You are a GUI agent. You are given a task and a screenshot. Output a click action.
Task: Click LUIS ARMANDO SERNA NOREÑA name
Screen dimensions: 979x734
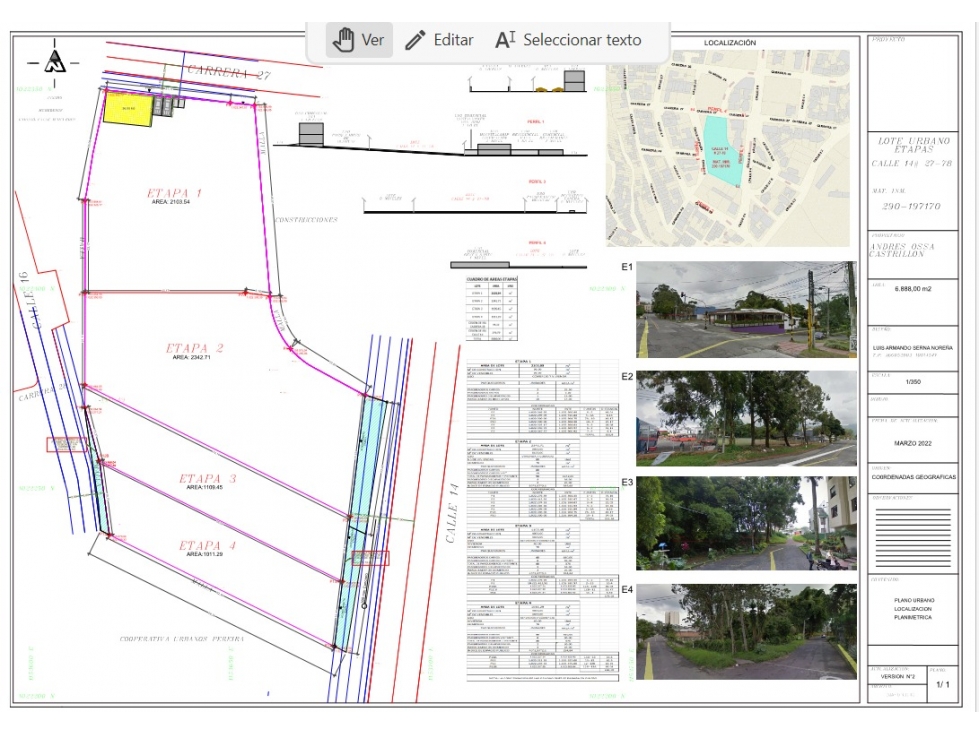click(x=912, y=348)
